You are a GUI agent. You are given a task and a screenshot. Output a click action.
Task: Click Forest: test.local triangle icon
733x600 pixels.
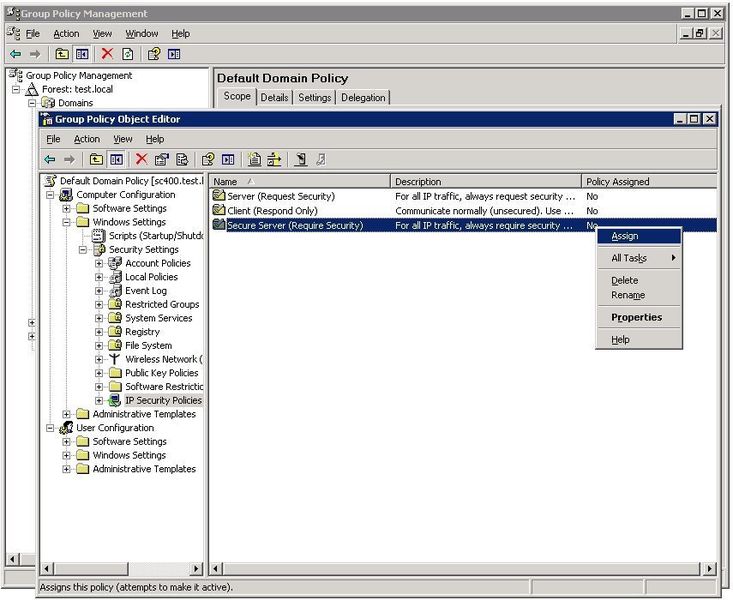32,89
